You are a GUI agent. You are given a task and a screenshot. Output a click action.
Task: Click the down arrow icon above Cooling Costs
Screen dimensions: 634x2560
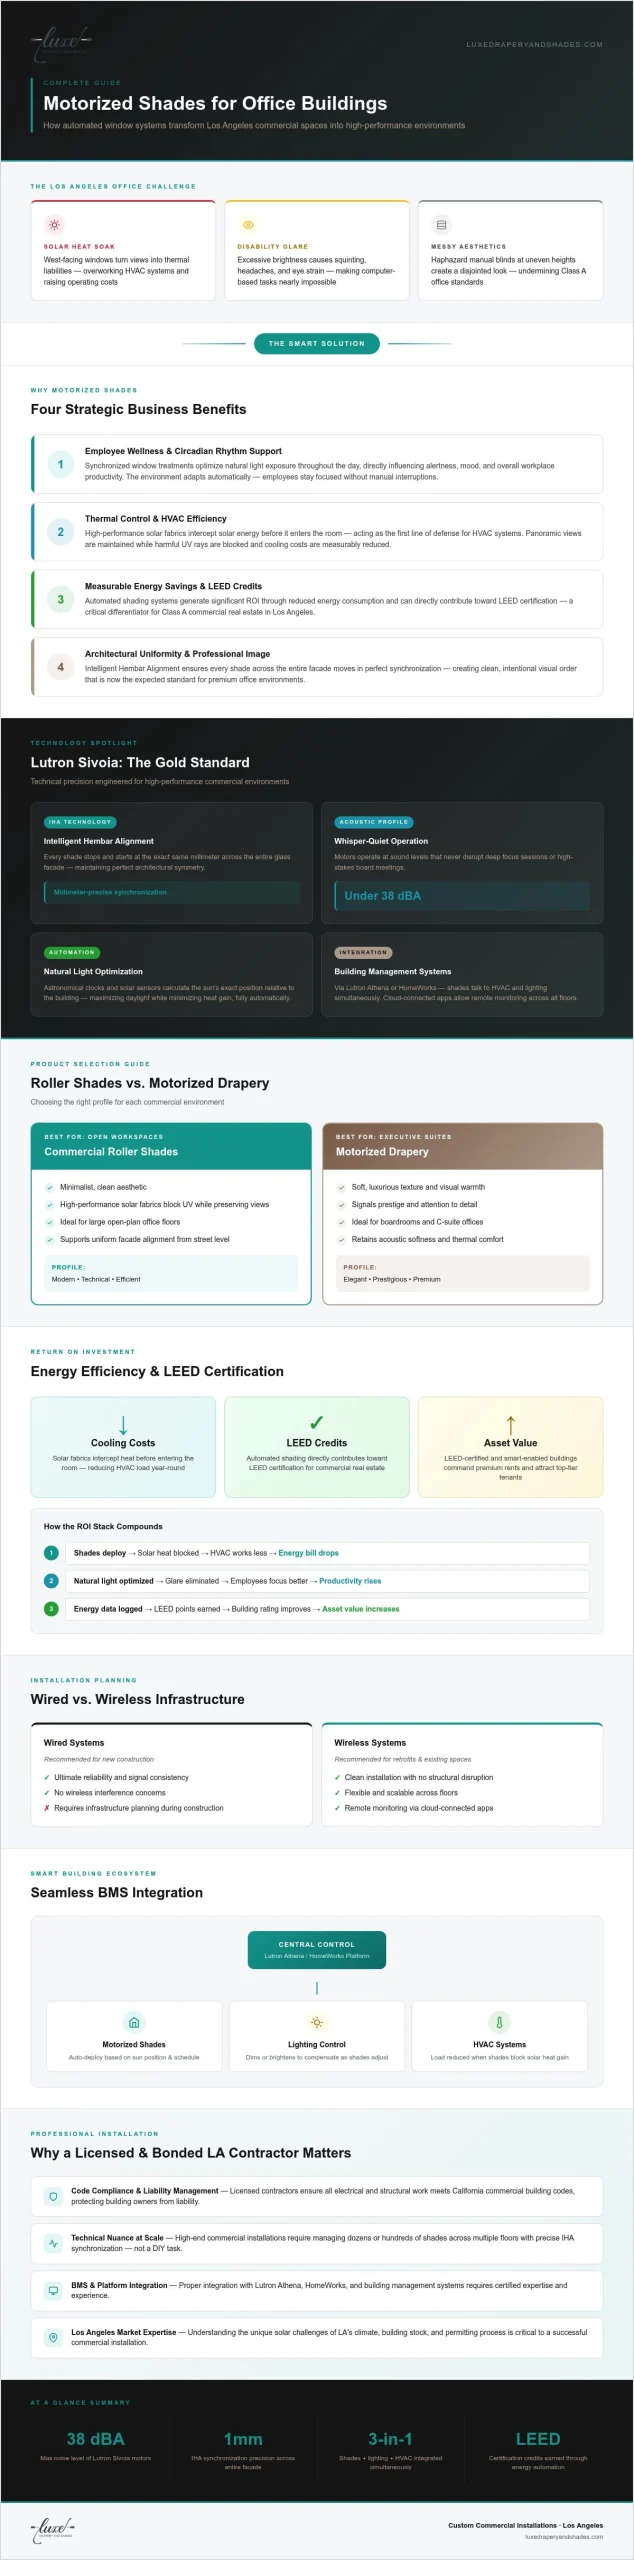123,1424
